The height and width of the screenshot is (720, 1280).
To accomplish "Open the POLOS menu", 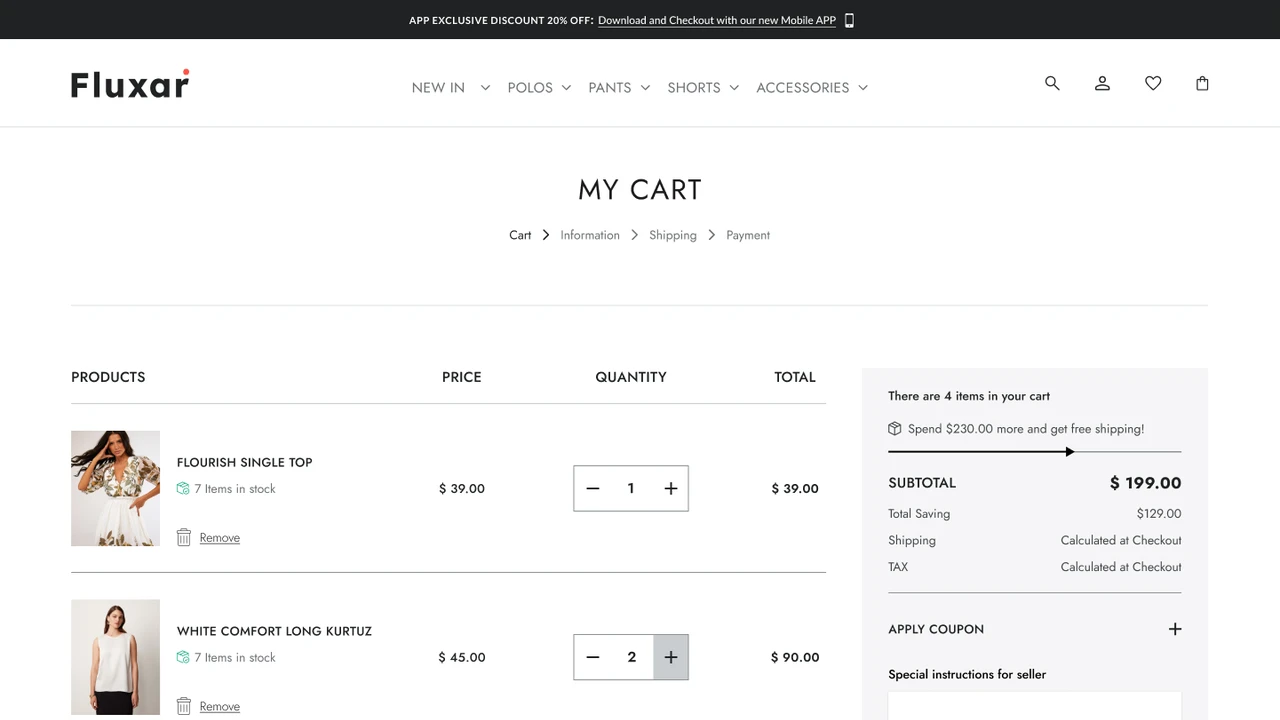I will coord(530,87).
